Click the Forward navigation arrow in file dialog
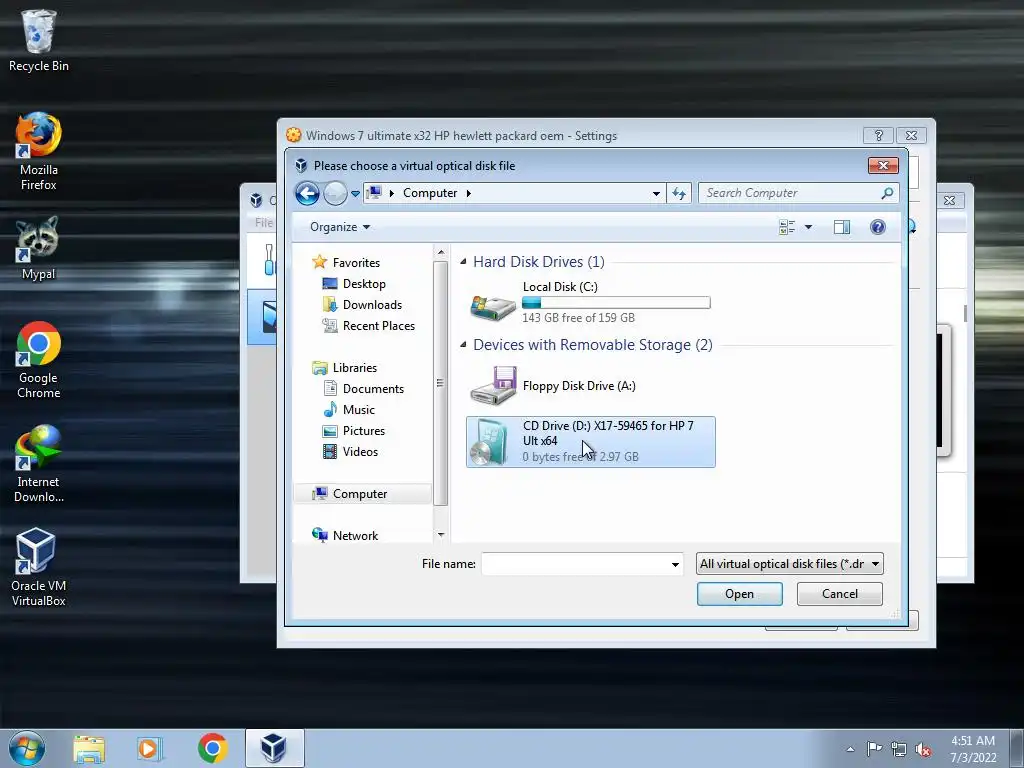 click(335, 193)
